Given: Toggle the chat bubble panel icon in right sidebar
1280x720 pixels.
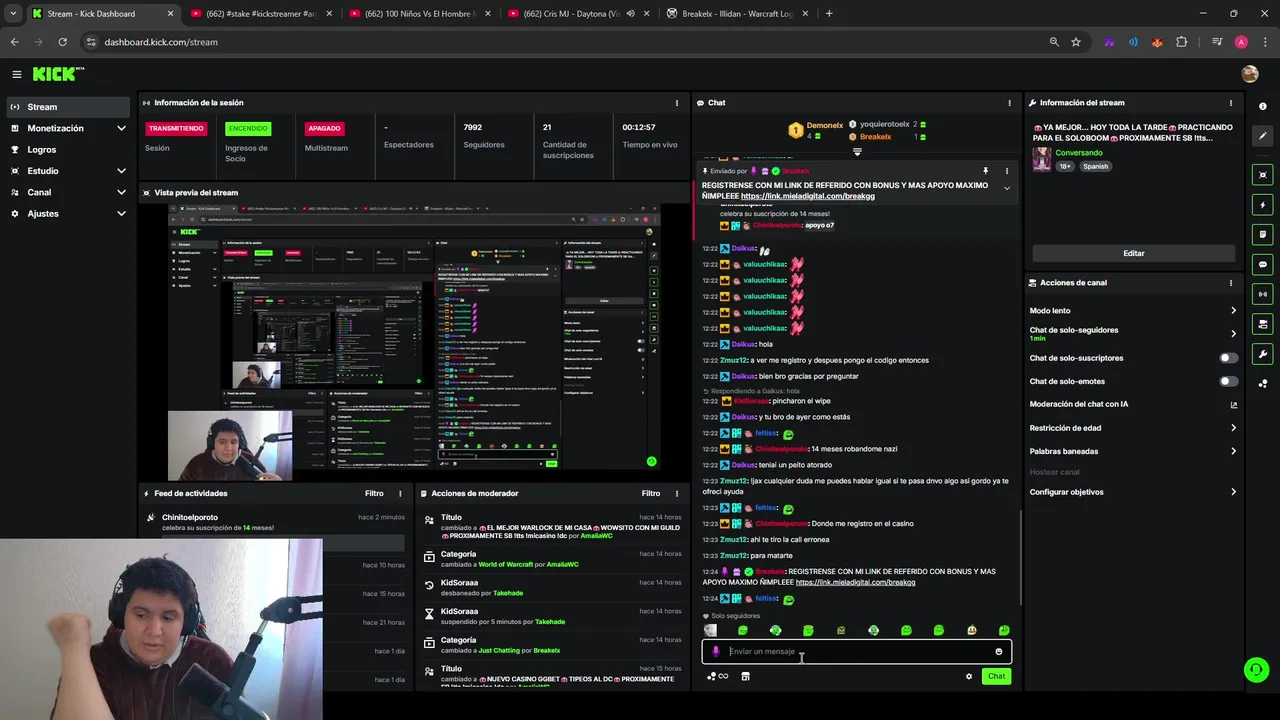Looking at the screenshot, I should tap(1263, 264).
